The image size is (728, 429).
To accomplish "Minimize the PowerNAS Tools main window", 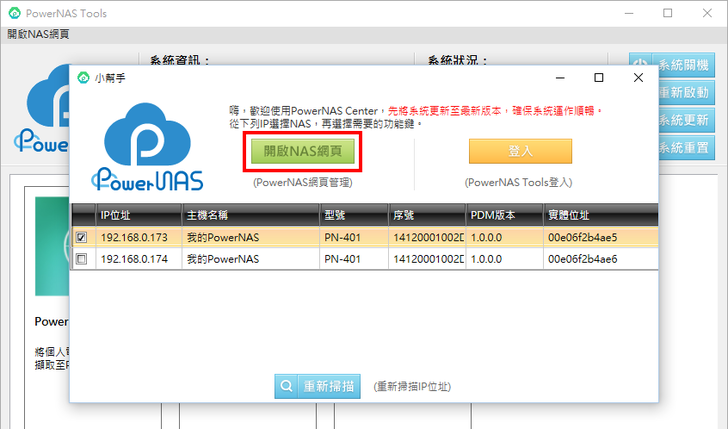I will pyautogui.click(x=629, y=13).
